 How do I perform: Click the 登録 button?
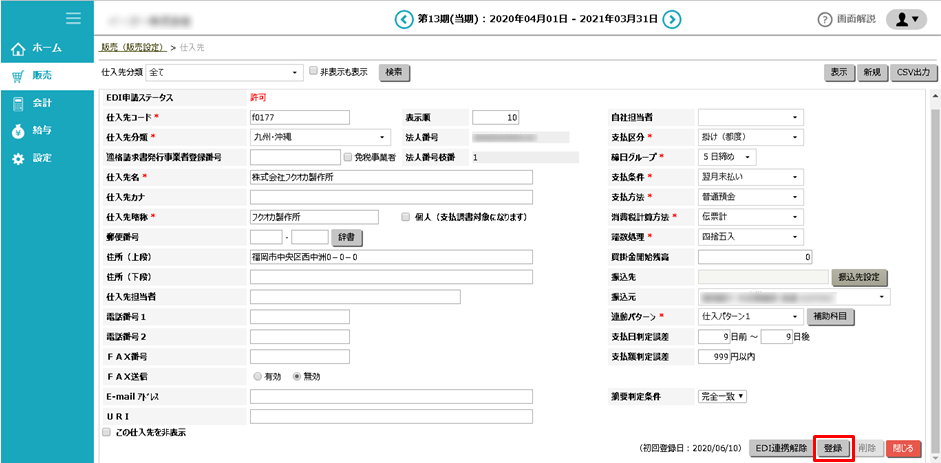pos(832,449)
